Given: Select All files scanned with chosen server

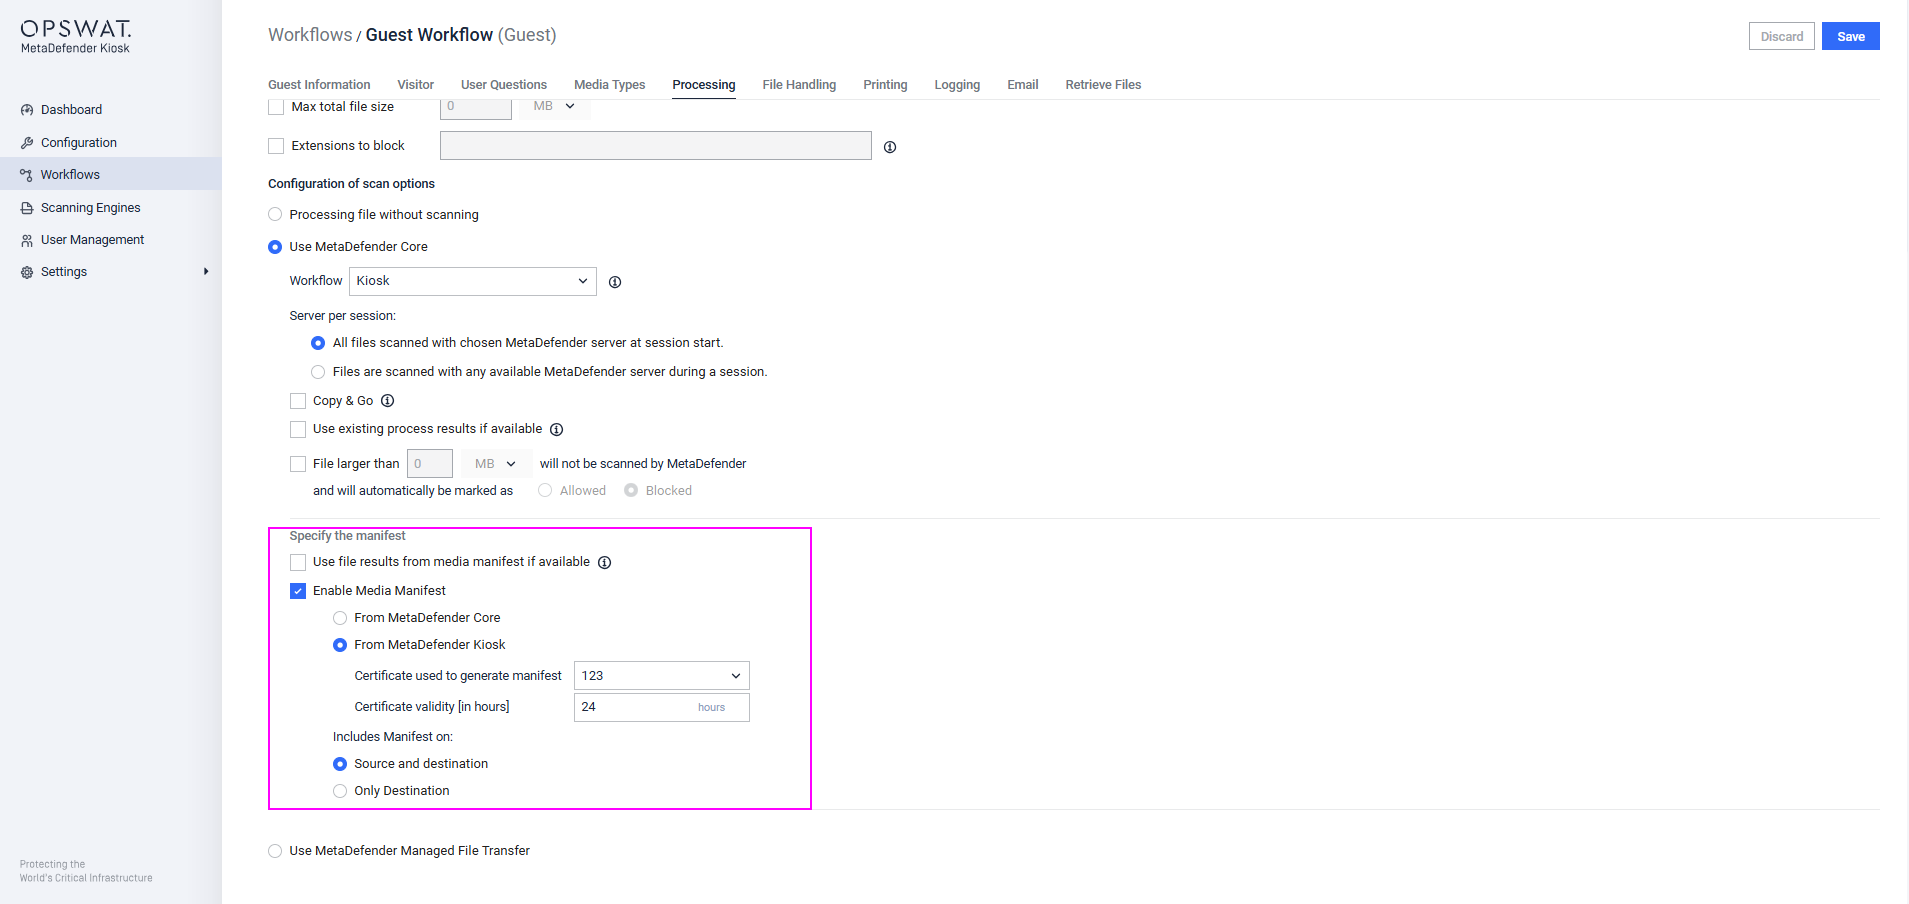Looking at the screenshot, I should (x=318, y=343).
